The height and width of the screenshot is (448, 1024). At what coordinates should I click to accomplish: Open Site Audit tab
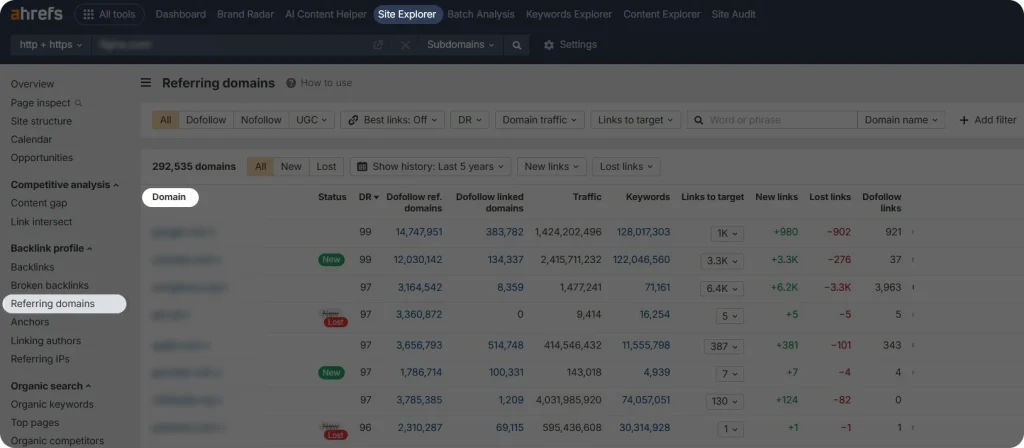coord(733,14)
